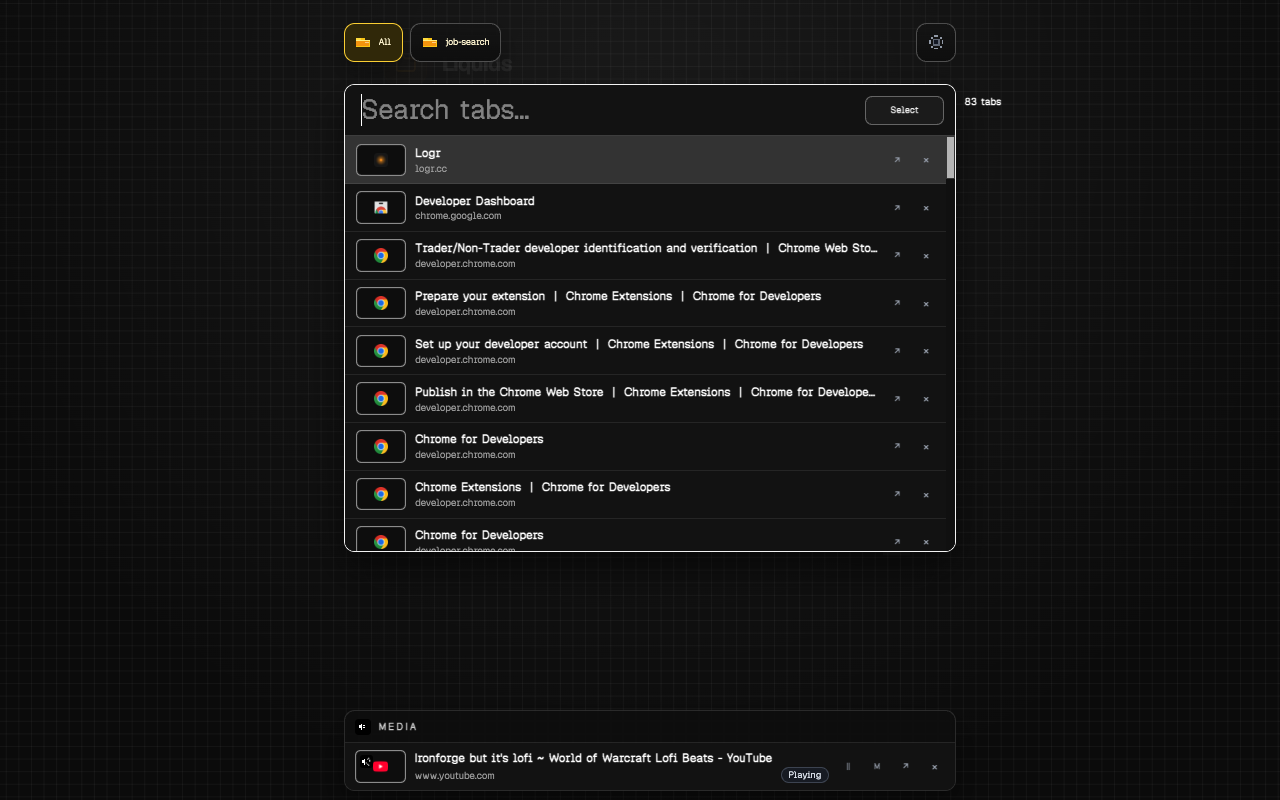This screenshot has height=800, width=1280.
Task: Open Ironforge lofi YouTube tab via its arrow
Action: pyautogui.click(x=906, y=766)
